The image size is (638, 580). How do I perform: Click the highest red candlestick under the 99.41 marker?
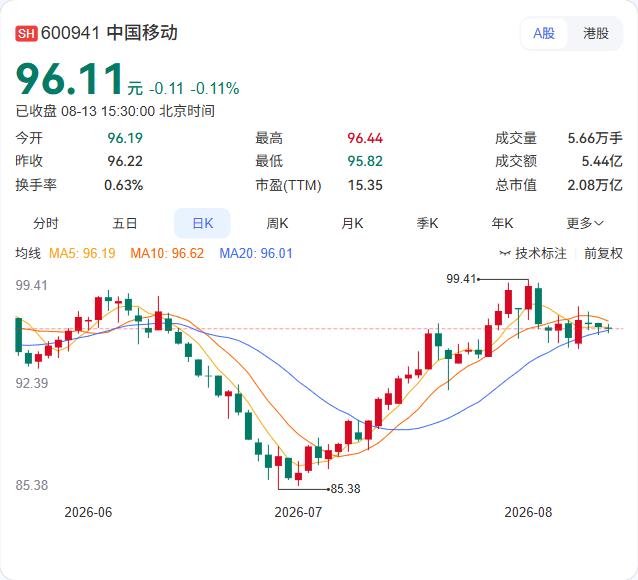pyautogui.click(x=528, y=297)
